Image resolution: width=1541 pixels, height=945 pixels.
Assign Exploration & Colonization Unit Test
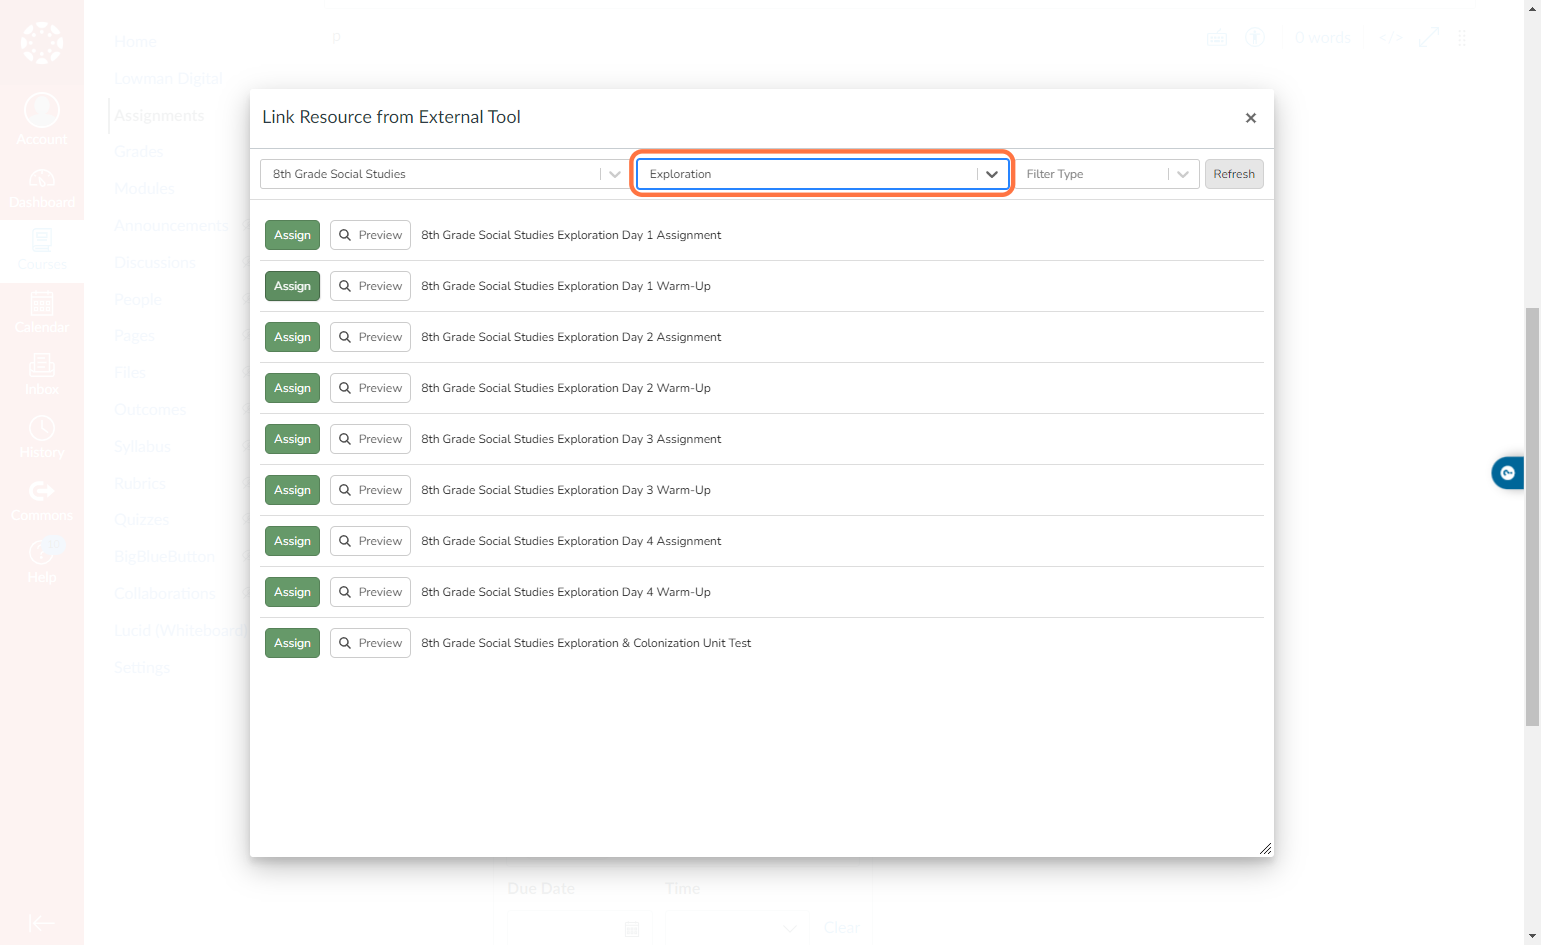tap(292, 643)
